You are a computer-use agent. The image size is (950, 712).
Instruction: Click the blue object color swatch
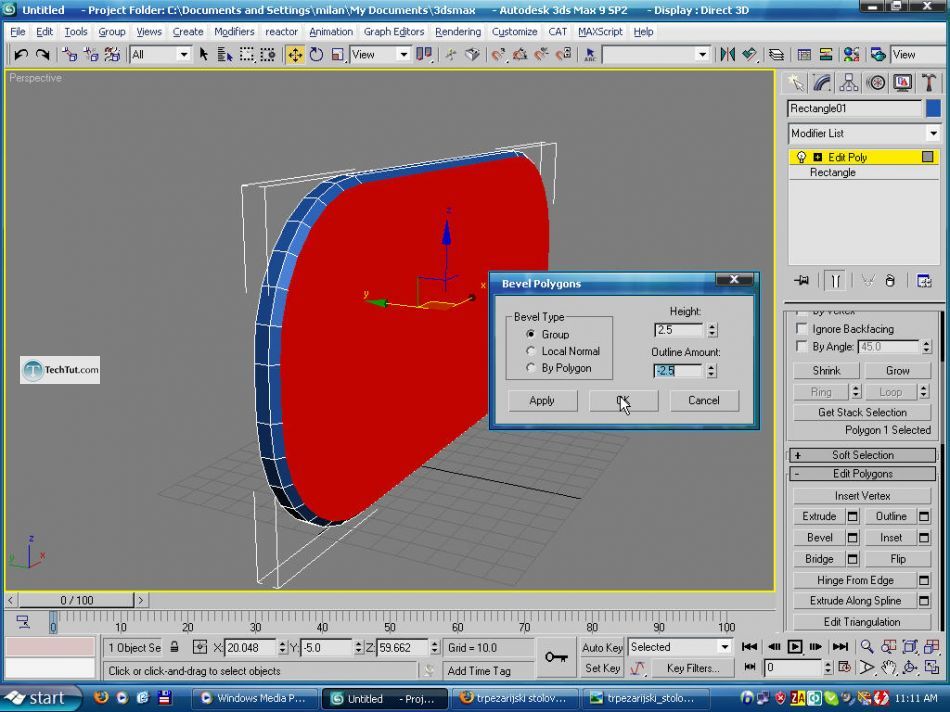point(933,108)
